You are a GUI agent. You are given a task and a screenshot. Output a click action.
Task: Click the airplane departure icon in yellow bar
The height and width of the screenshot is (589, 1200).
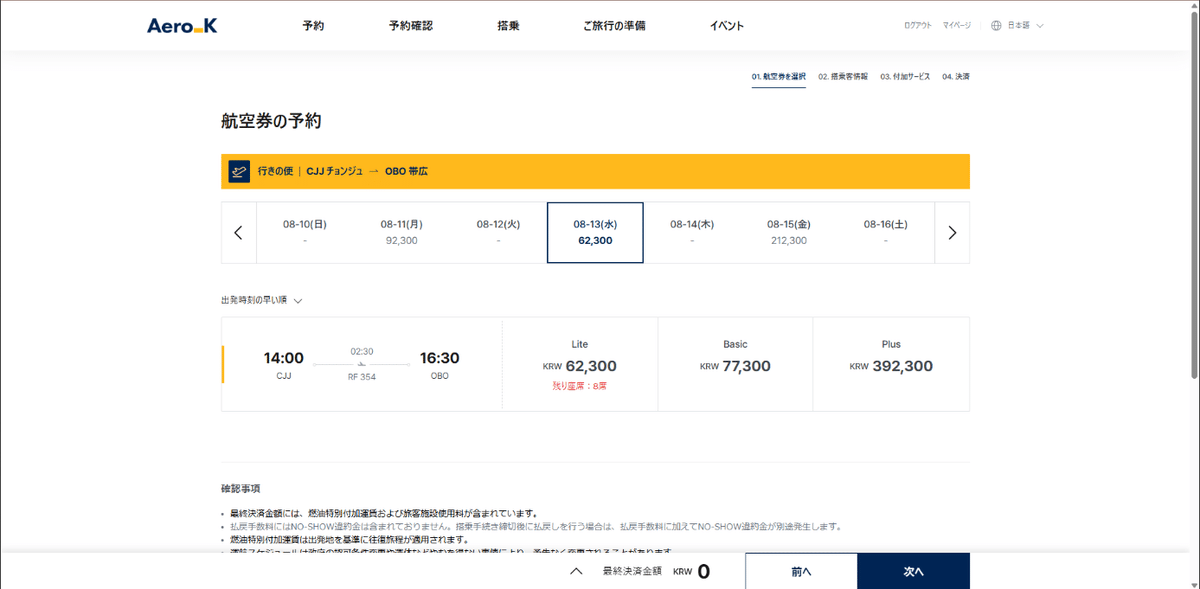[x=239, y=171]
